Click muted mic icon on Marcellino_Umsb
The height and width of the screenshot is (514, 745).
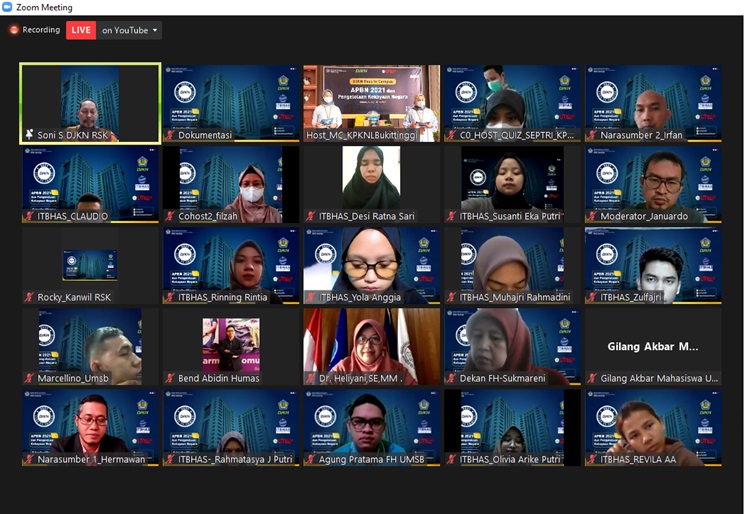[x=29, y=378]
